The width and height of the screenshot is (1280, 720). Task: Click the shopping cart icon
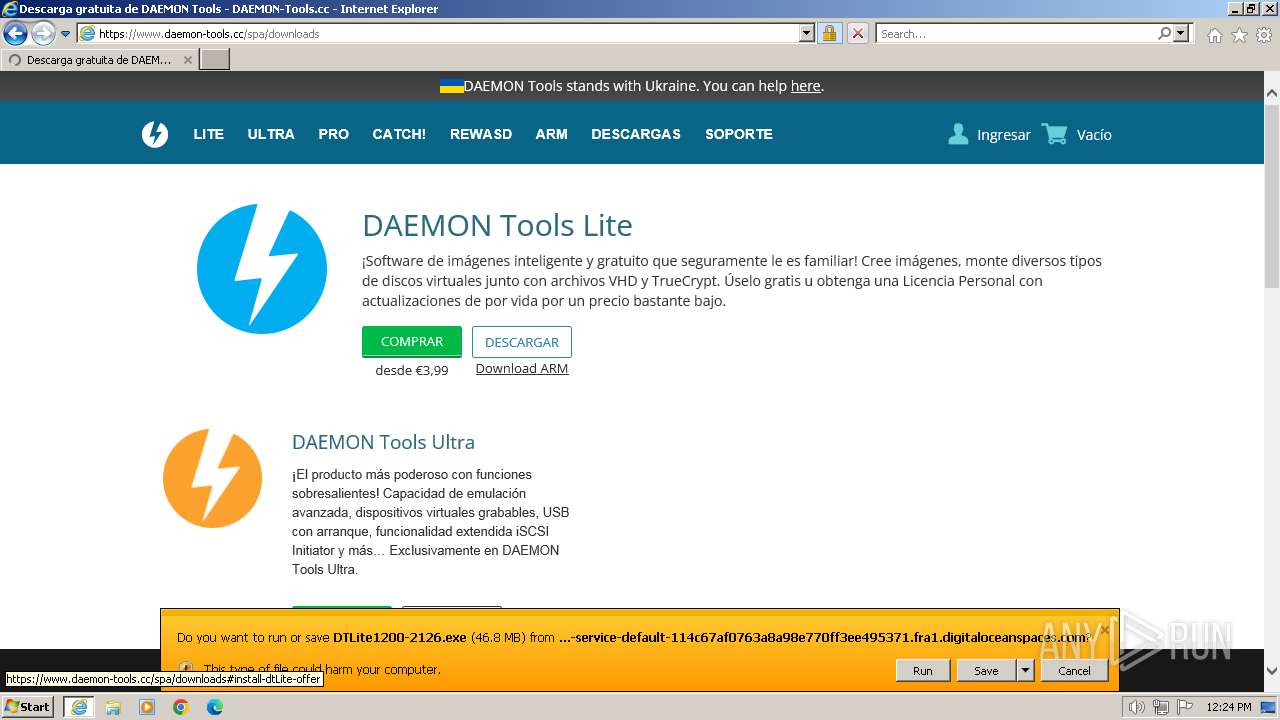point(1054,134)
